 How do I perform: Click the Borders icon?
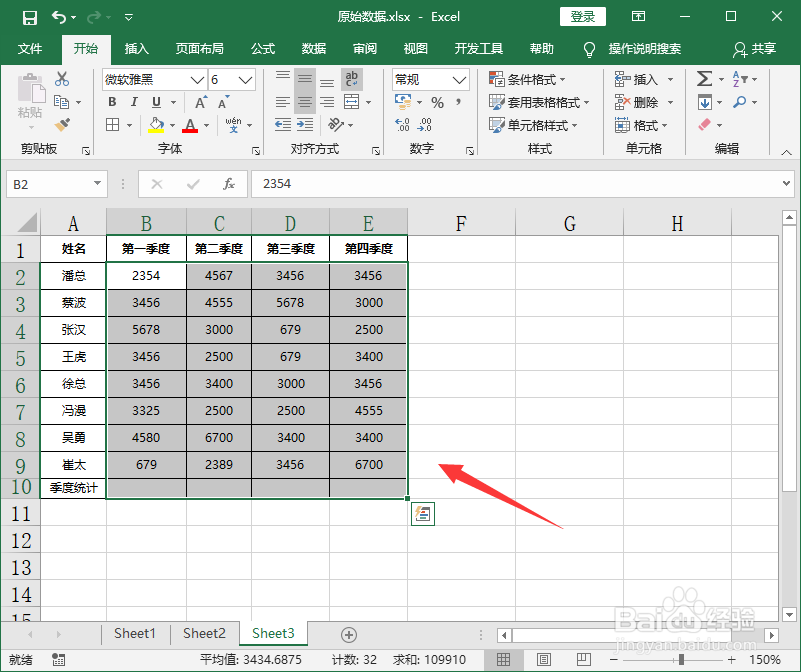(112, 125)
